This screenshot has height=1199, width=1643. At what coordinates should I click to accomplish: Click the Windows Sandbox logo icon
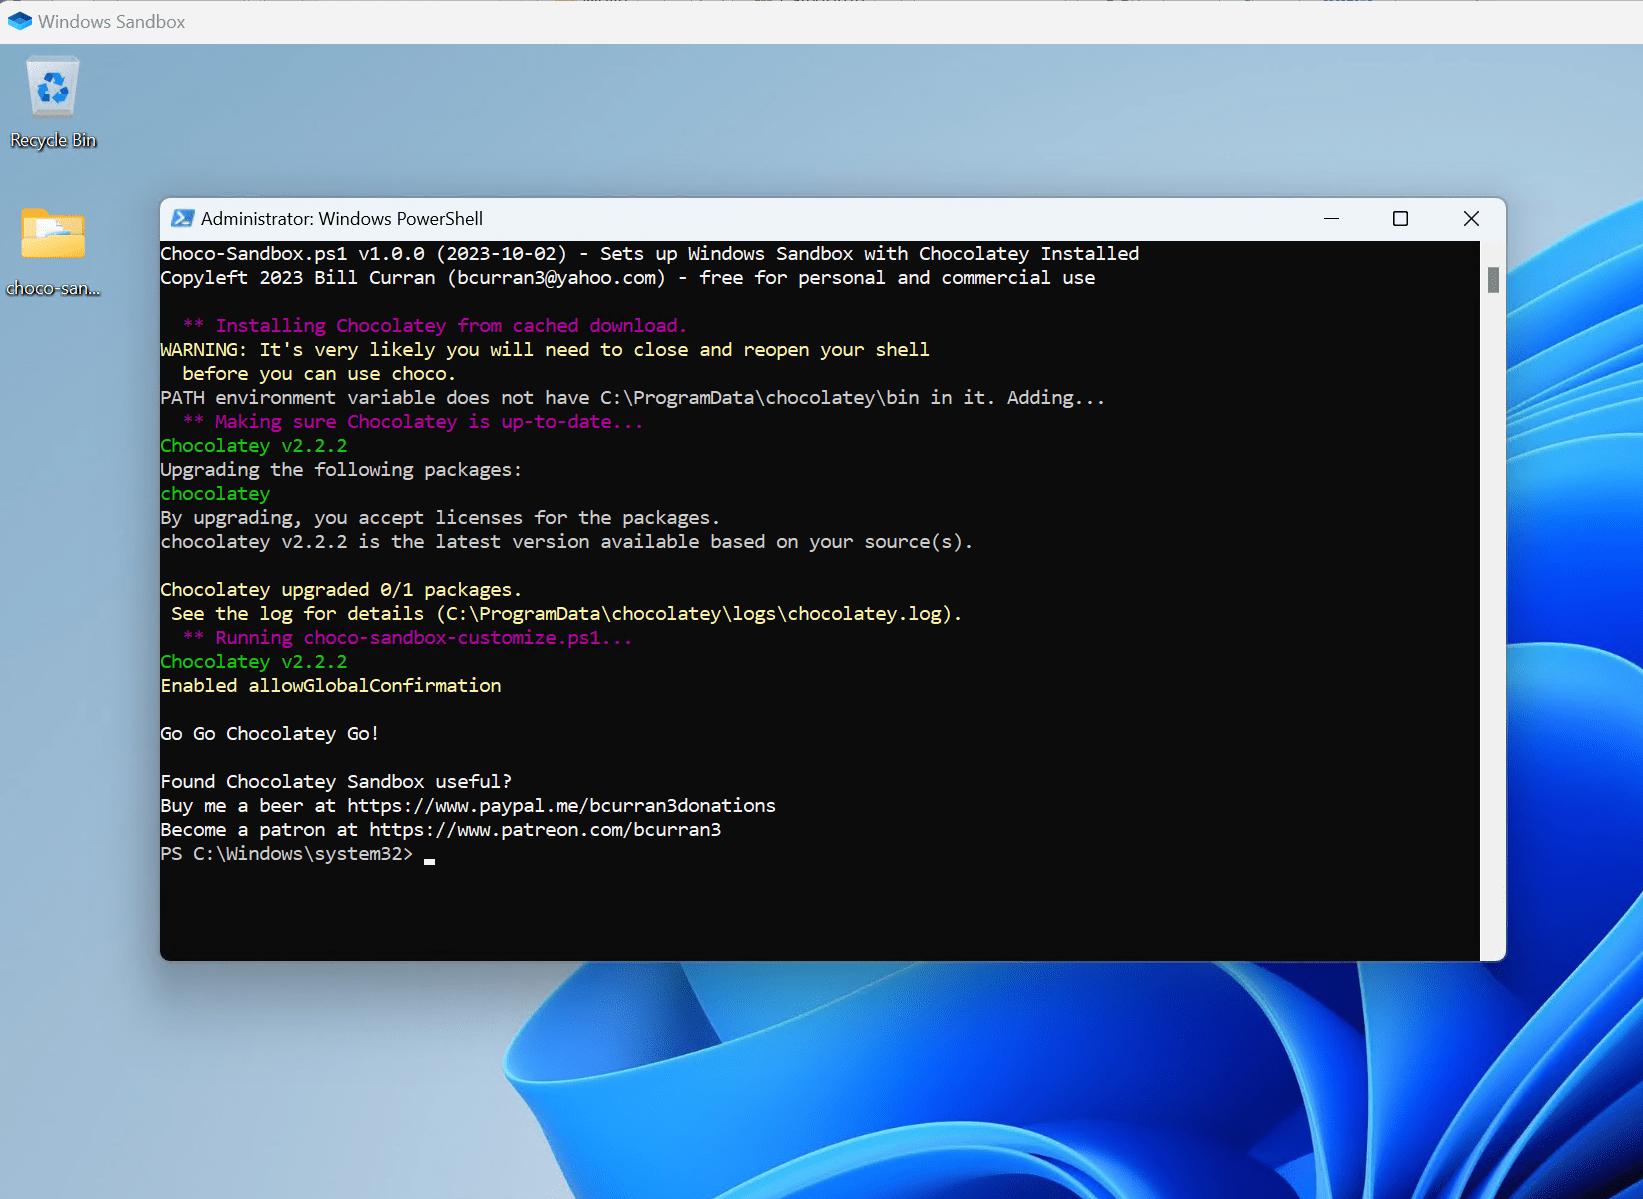point(19,21)
